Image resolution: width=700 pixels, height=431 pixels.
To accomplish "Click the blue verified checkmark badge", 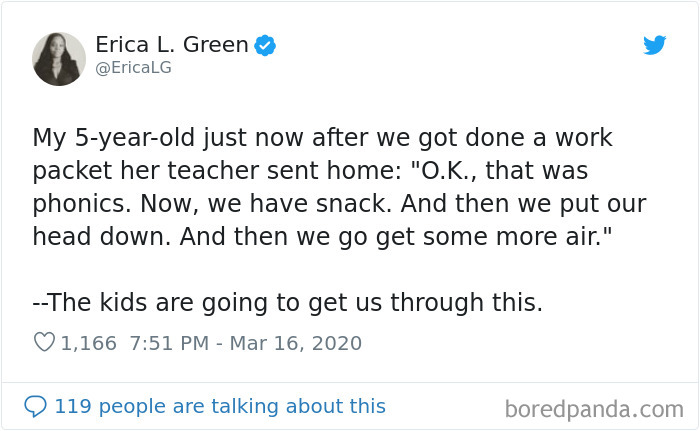I will click(265, 45).
